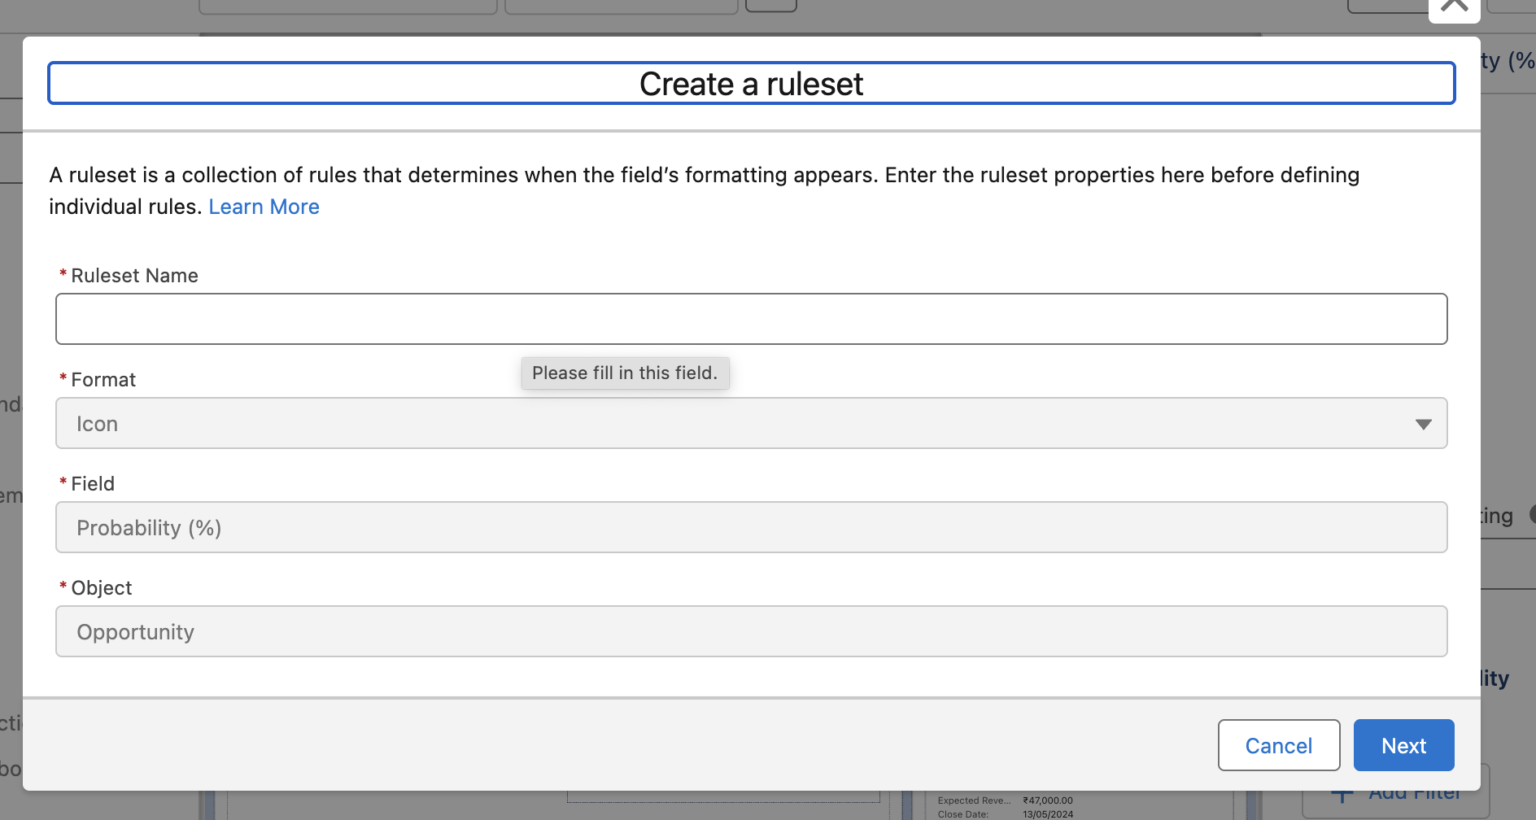Open the Learn More link
The height and width of the screenshot is (820, 1536).
[x=263, y=206]
